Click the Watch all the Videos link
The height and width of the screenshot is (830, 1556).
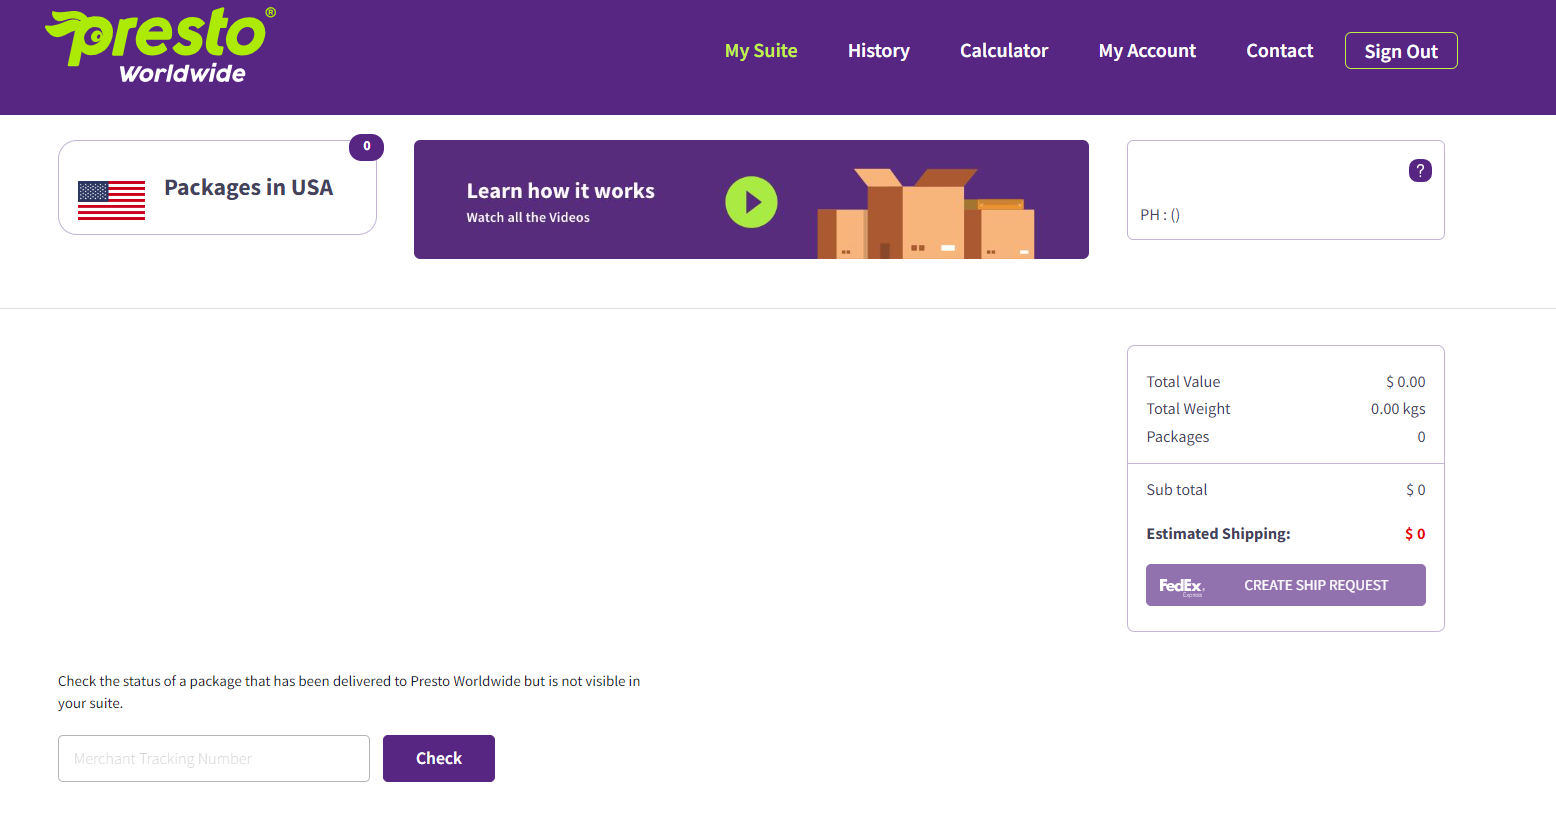pyautogui.click(x=528, y=217)
